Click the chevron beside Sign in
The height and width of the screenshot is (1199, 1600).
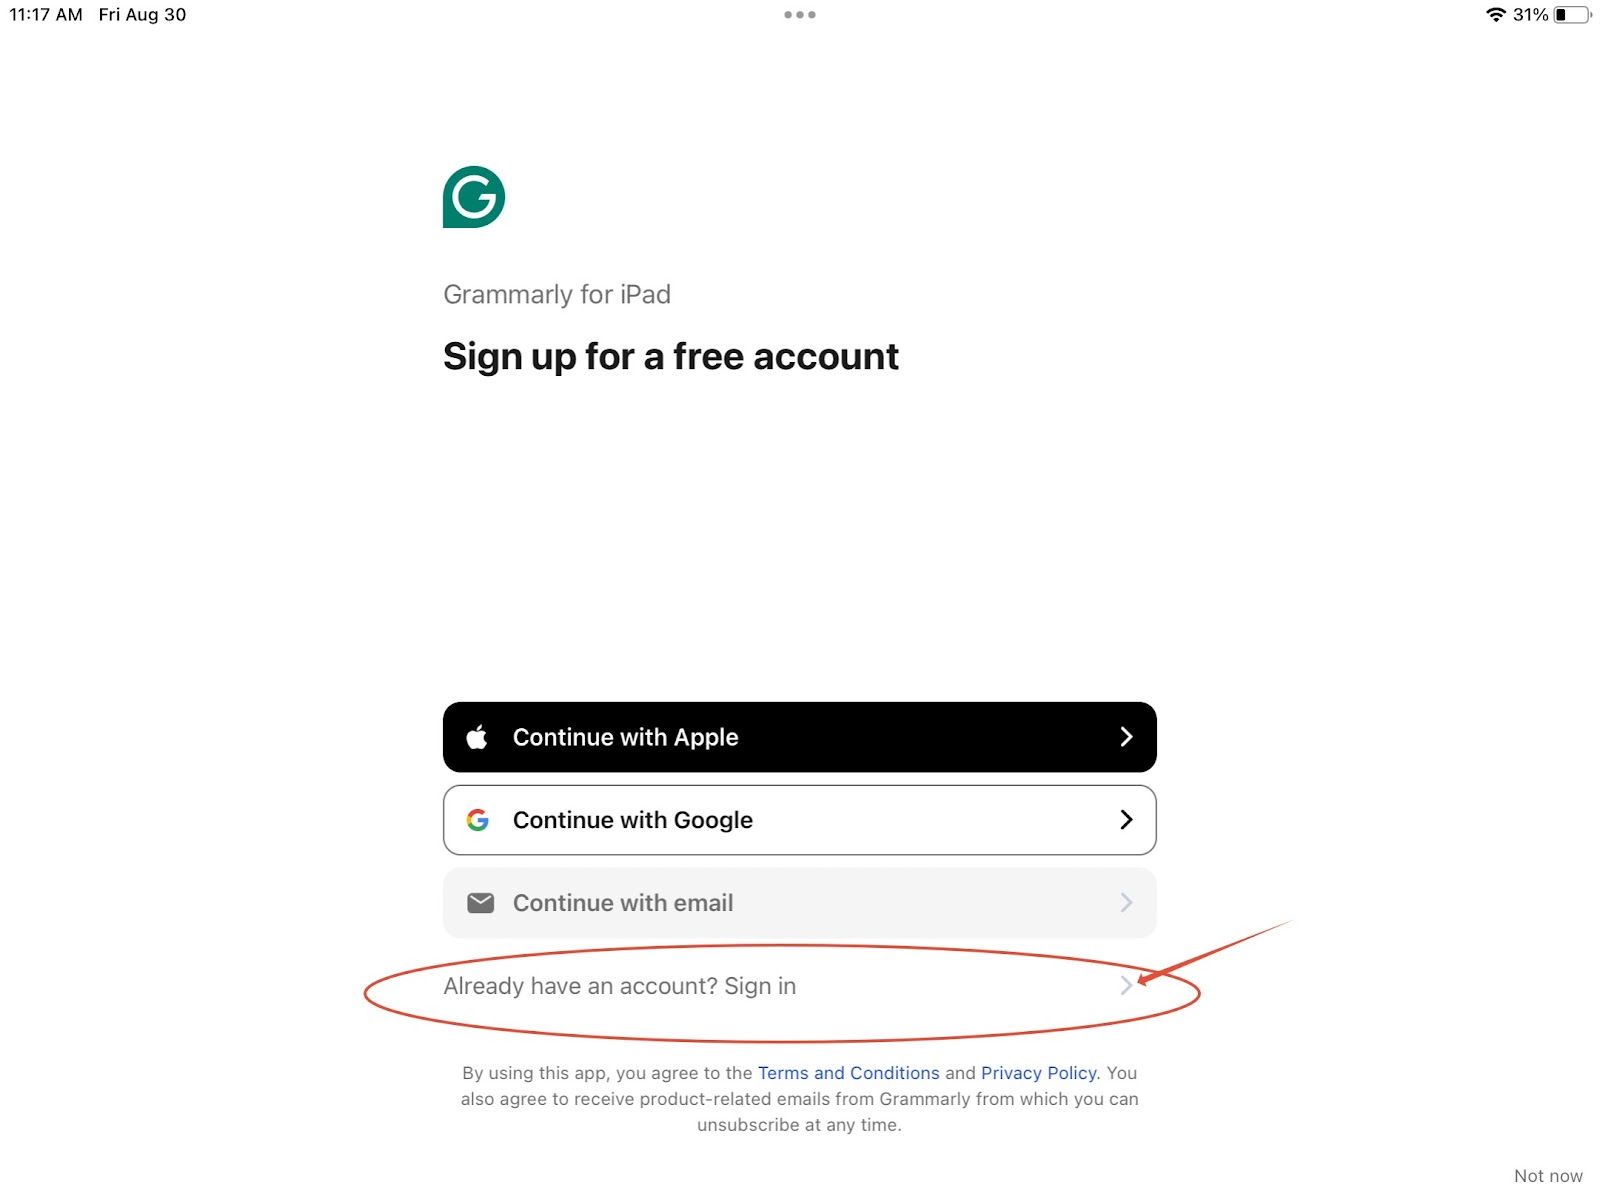(x=1126, y=986)
